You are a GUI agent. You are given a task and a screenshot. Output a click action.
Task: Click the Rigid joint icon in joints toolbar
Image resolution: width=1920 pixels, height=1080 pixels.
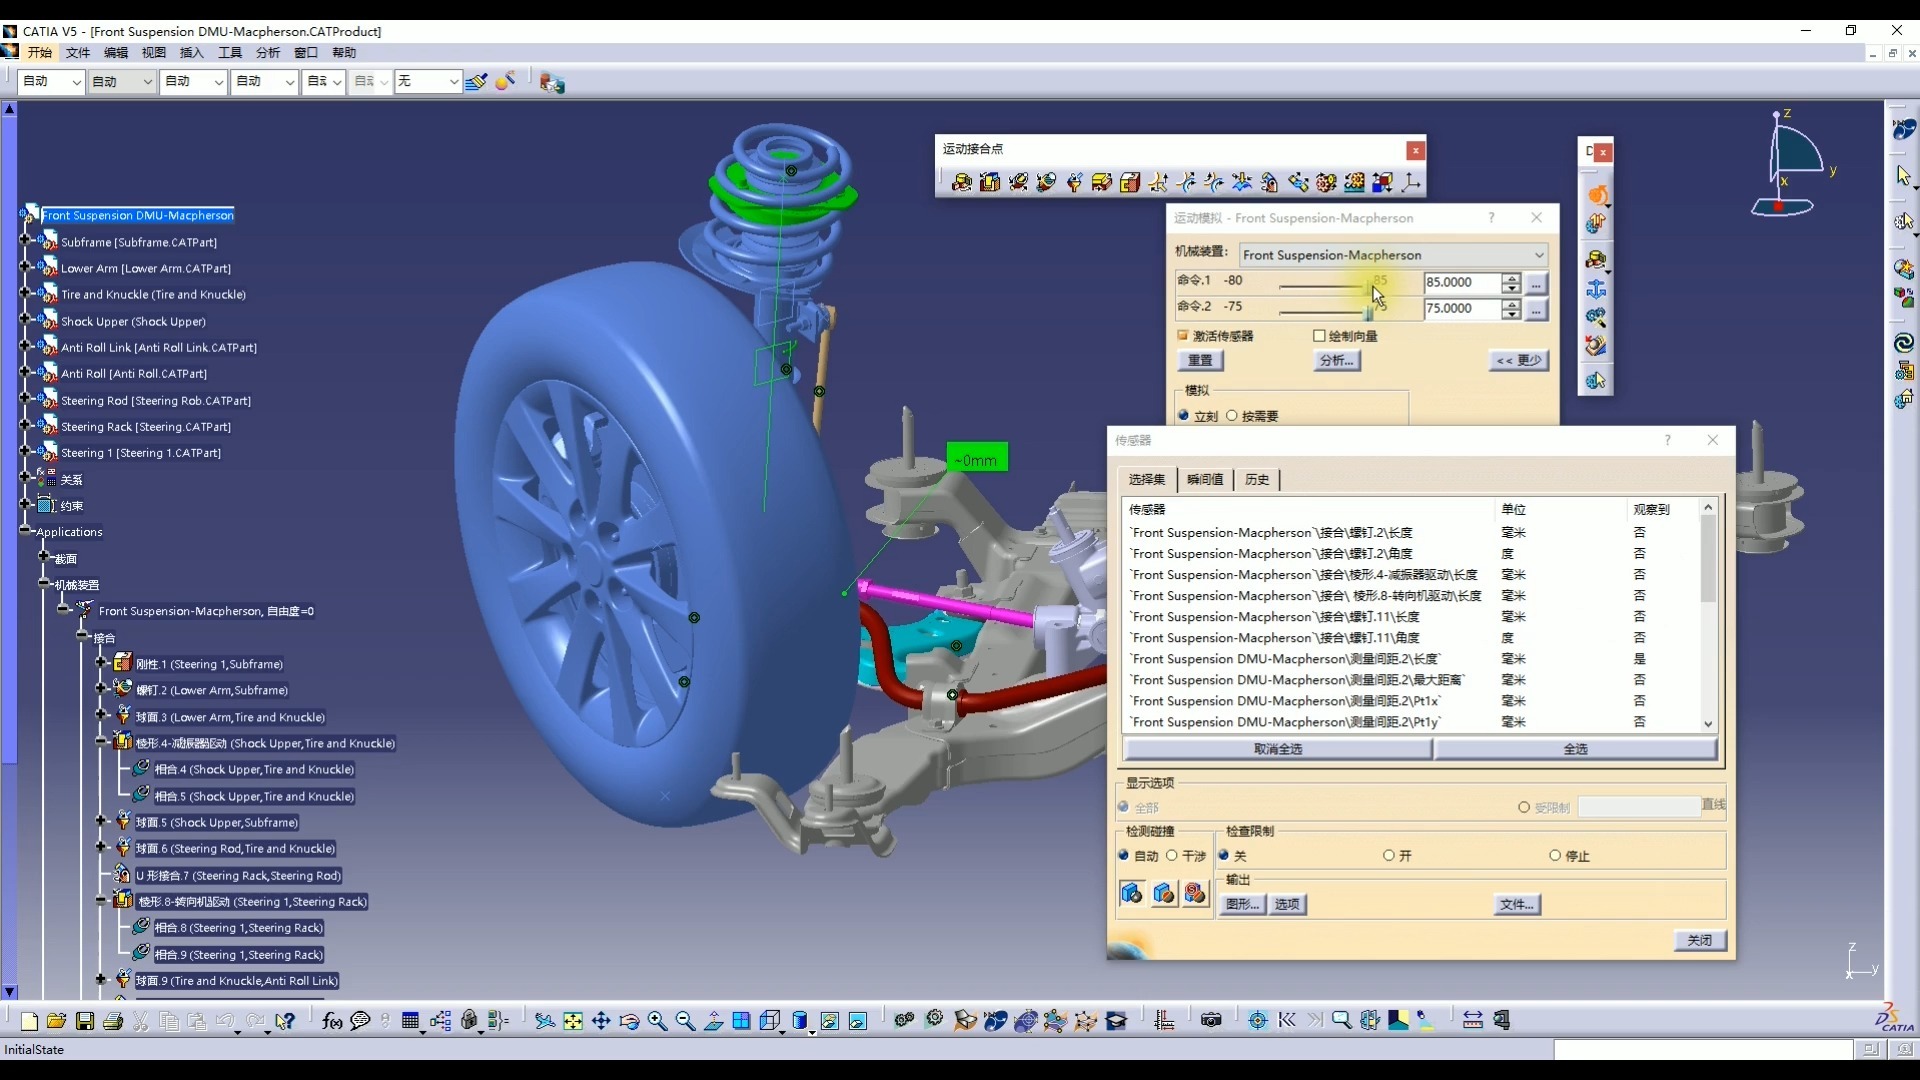pyautogui.click(x=1130, y=182)
